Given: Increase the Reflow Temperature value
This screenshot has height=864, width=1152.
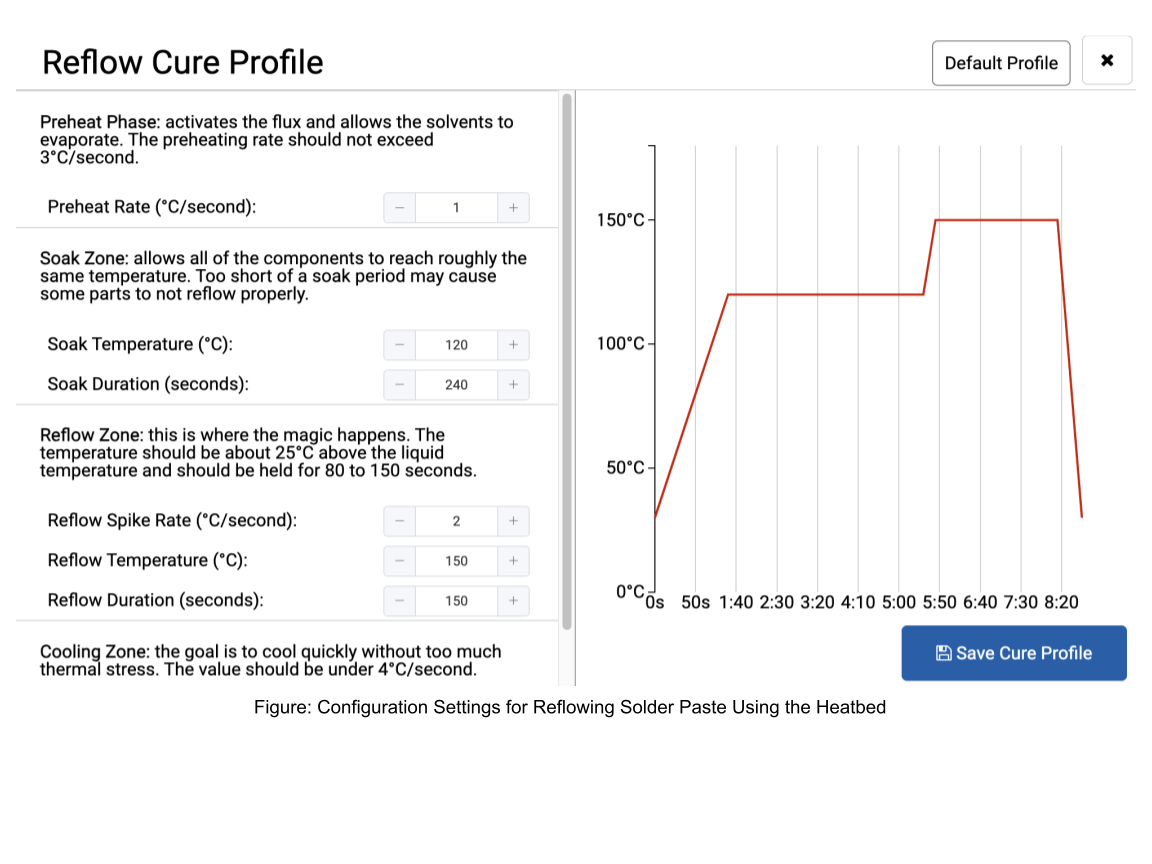Looking at the screenshot, I should click(513, 561).
